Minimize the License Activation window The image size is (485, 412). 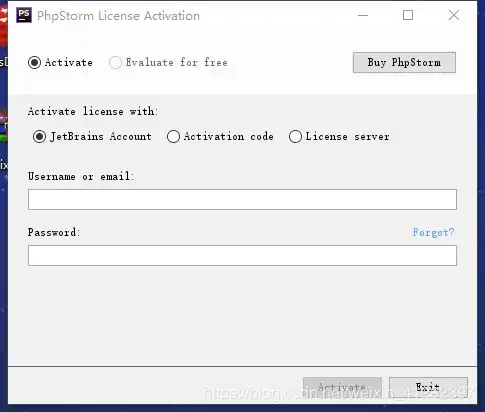(363, 15)
